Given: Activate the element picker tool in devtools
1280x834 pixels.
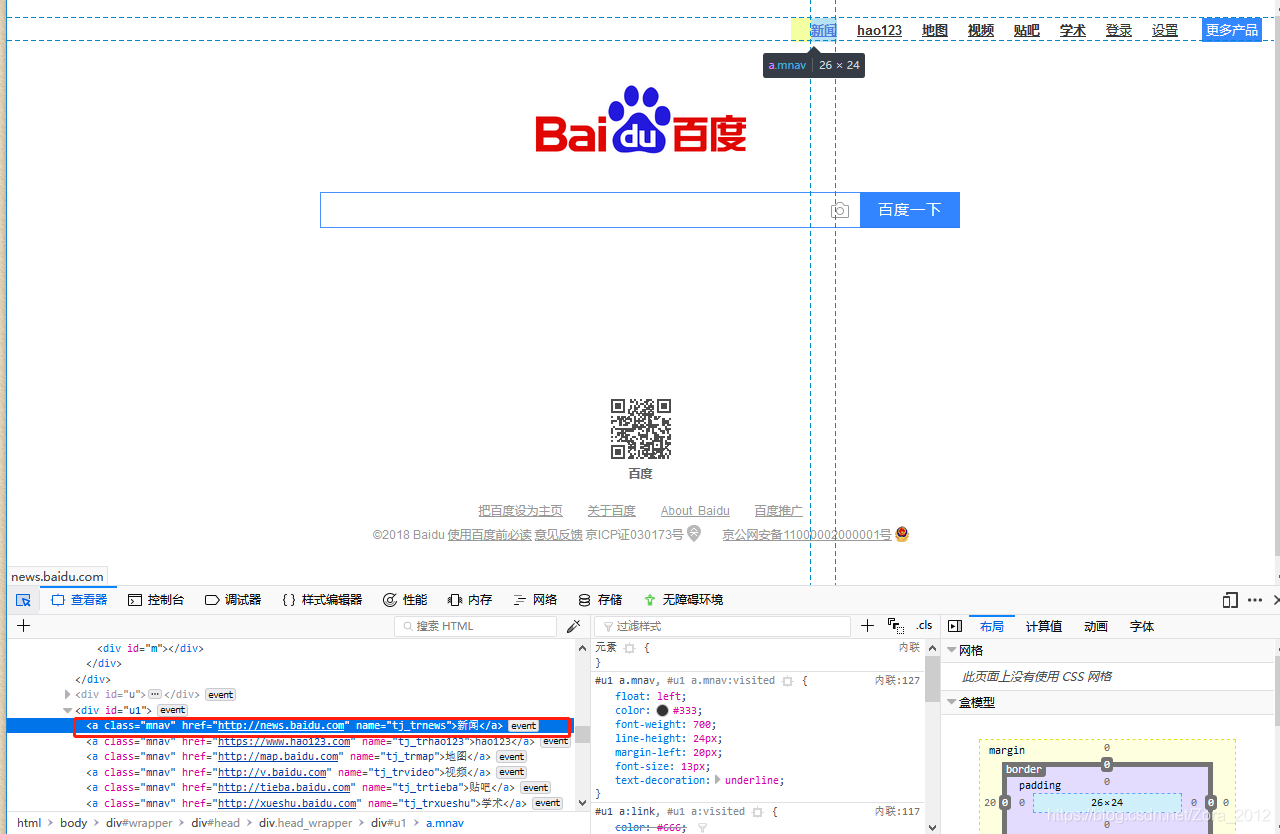Looking at the screenshot, I should [23, 600].
